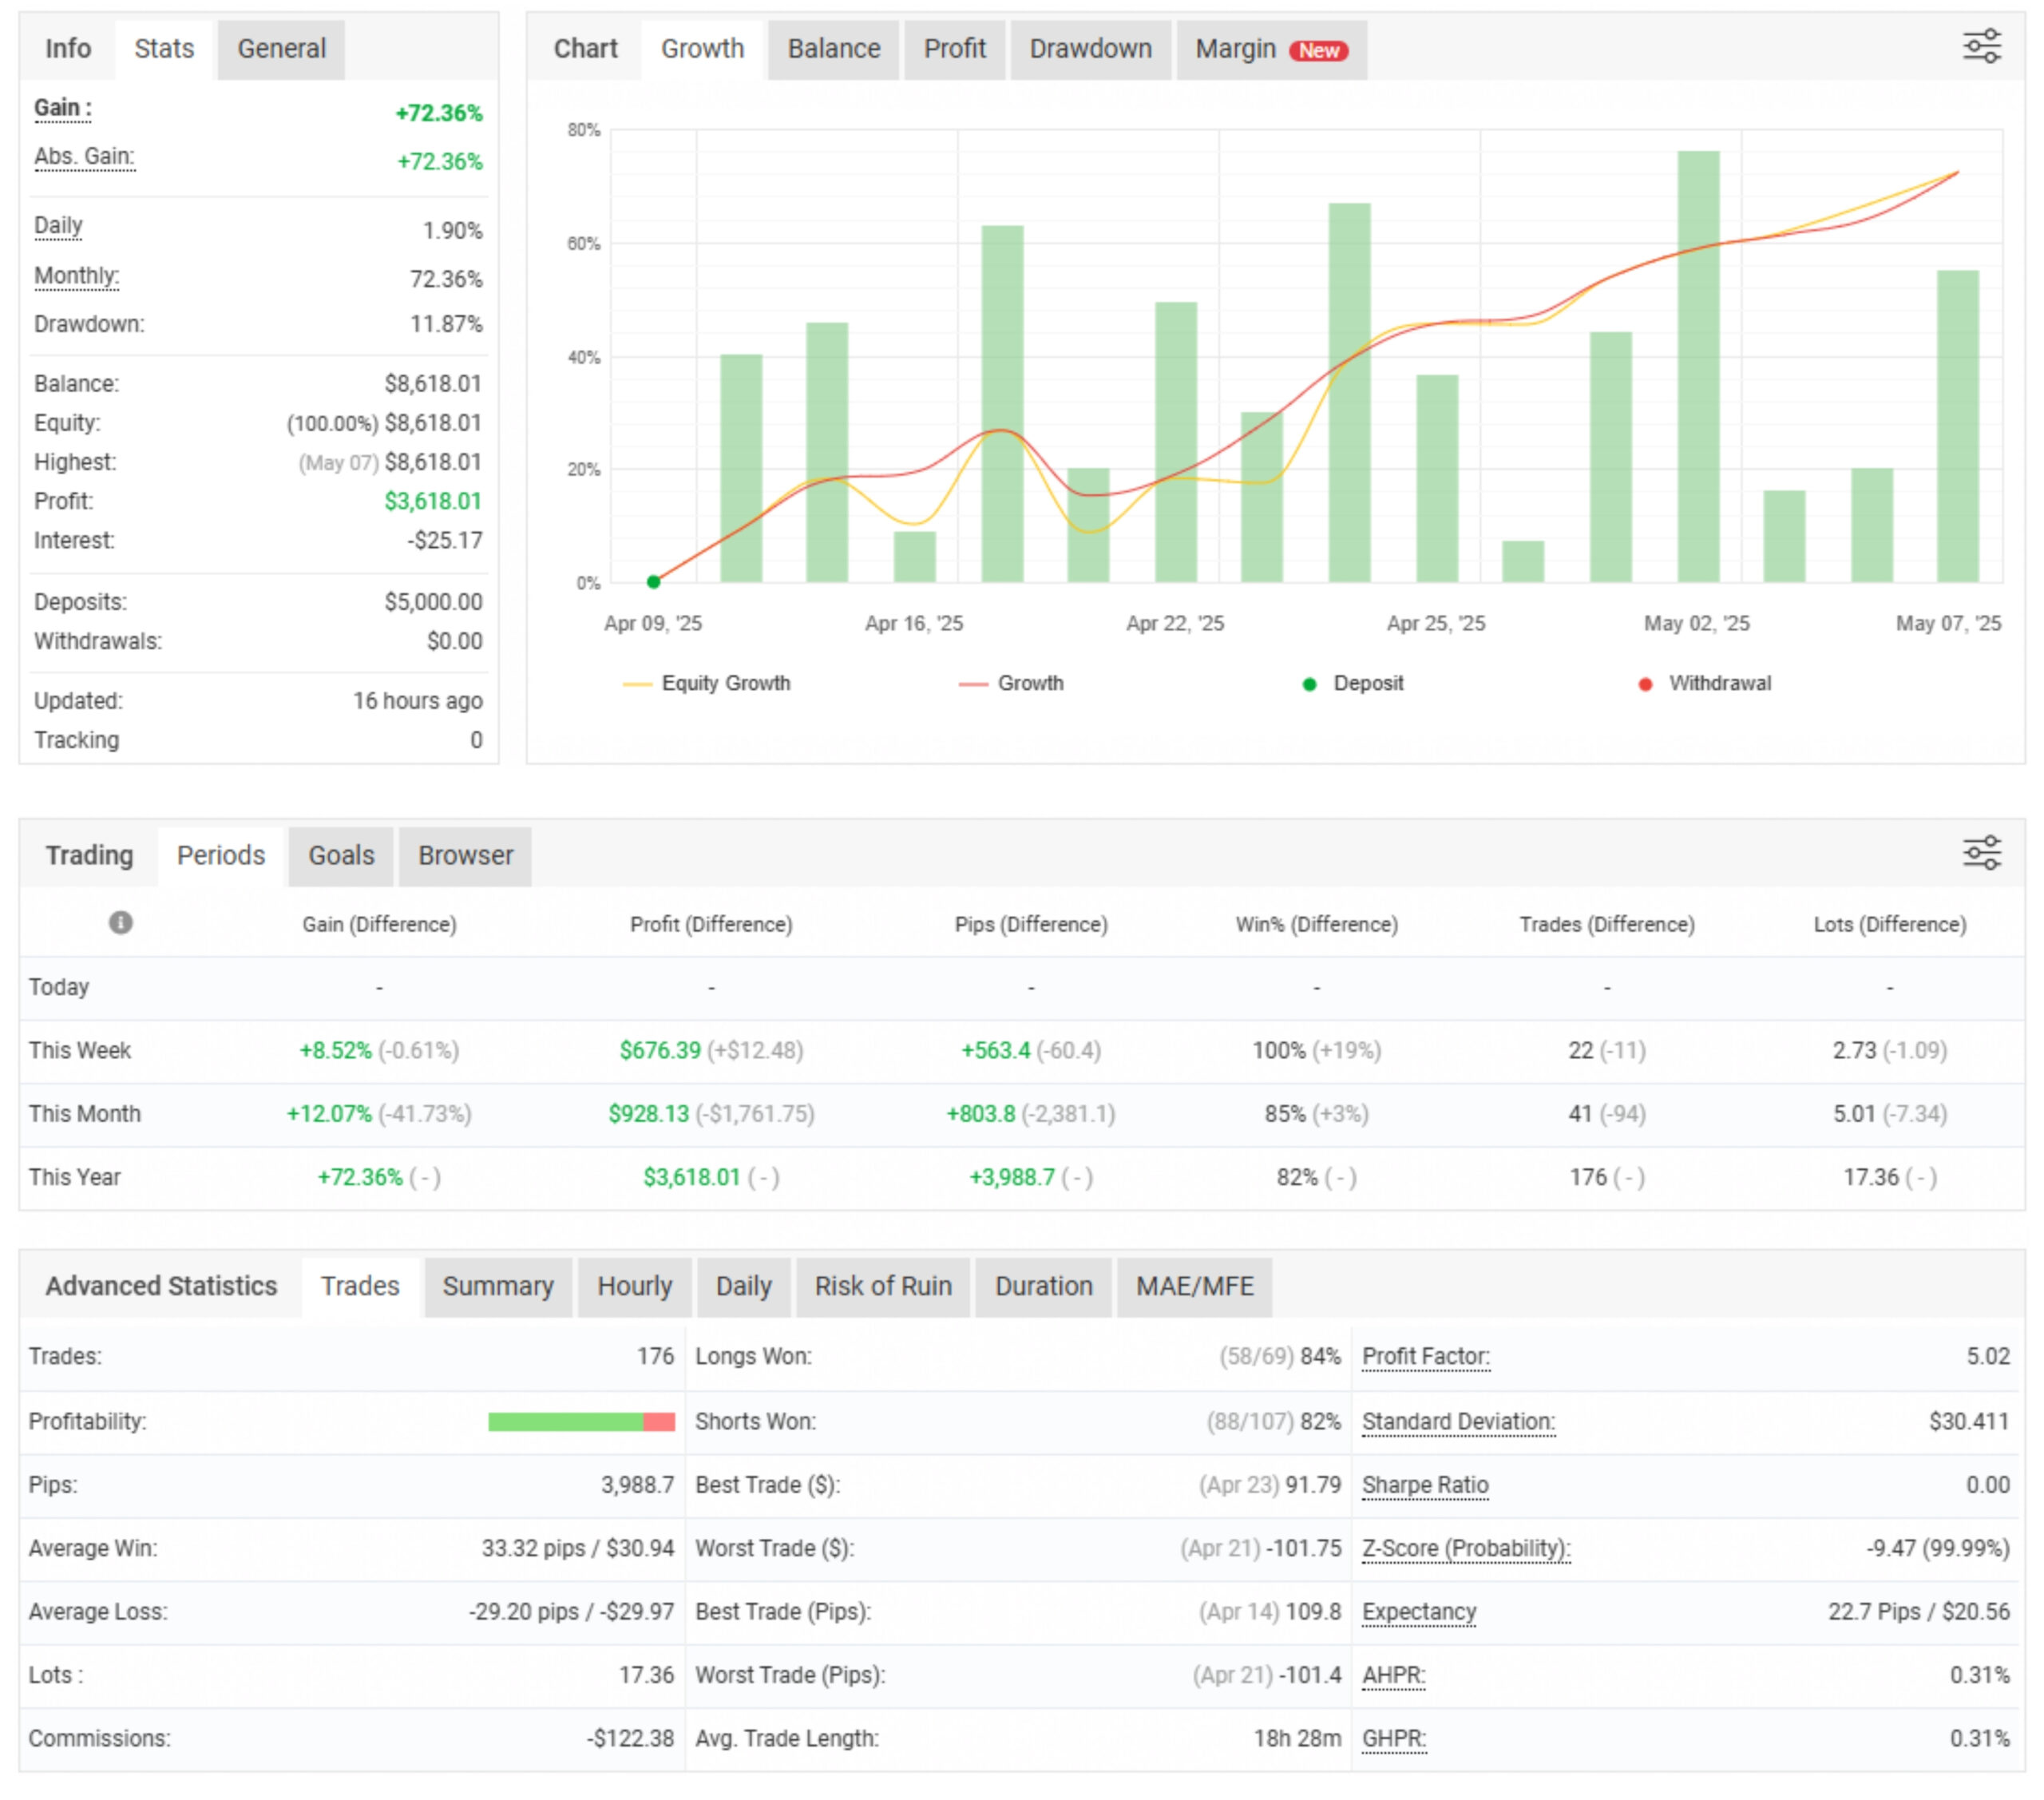Switch to Goals tab in Trading
This screenshot has height=1800, width=2044.
[x=341, y=856]
